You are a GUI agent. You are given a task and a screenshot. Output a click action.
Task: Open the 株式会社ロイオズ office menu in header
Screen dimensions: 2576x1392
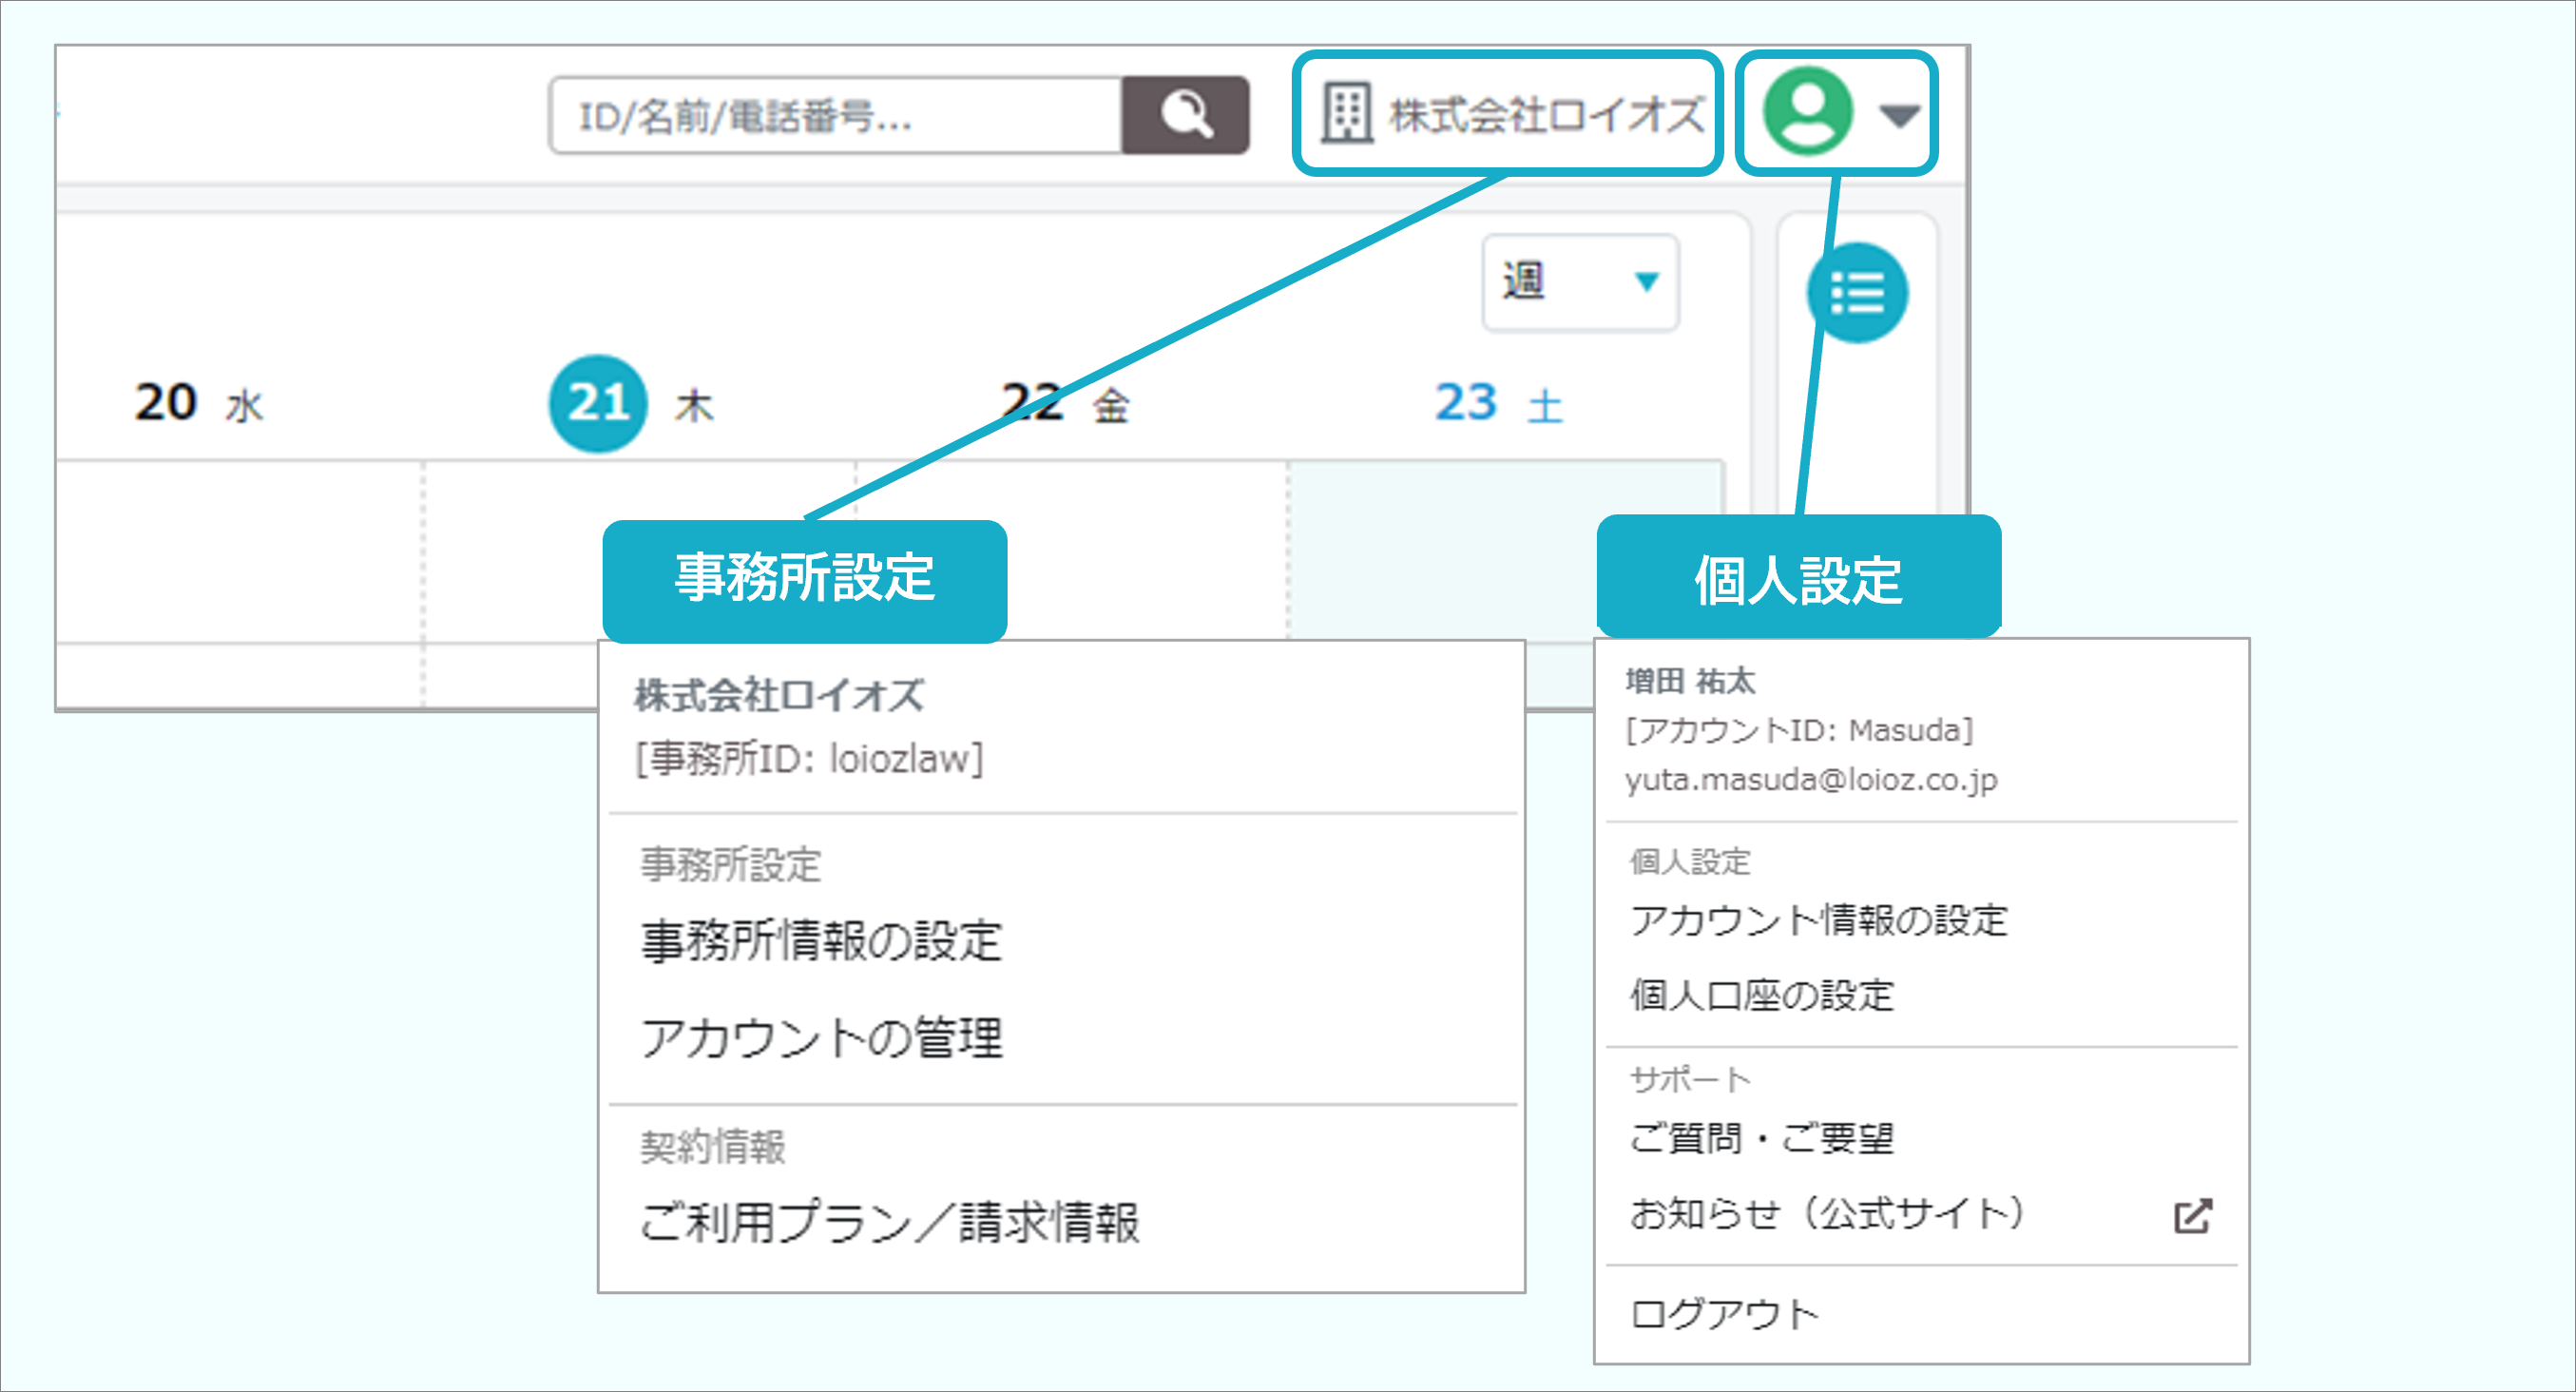(1507, 113)
